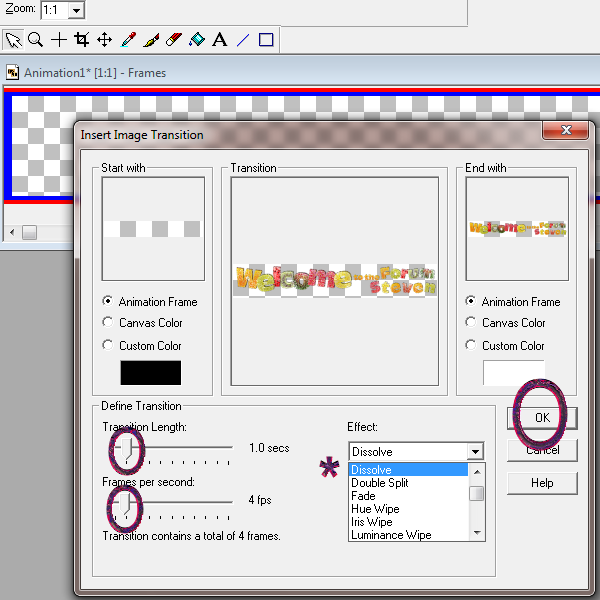Select the Zoom magnifier tool
This screenshot has width=600, height=600.
36,40
